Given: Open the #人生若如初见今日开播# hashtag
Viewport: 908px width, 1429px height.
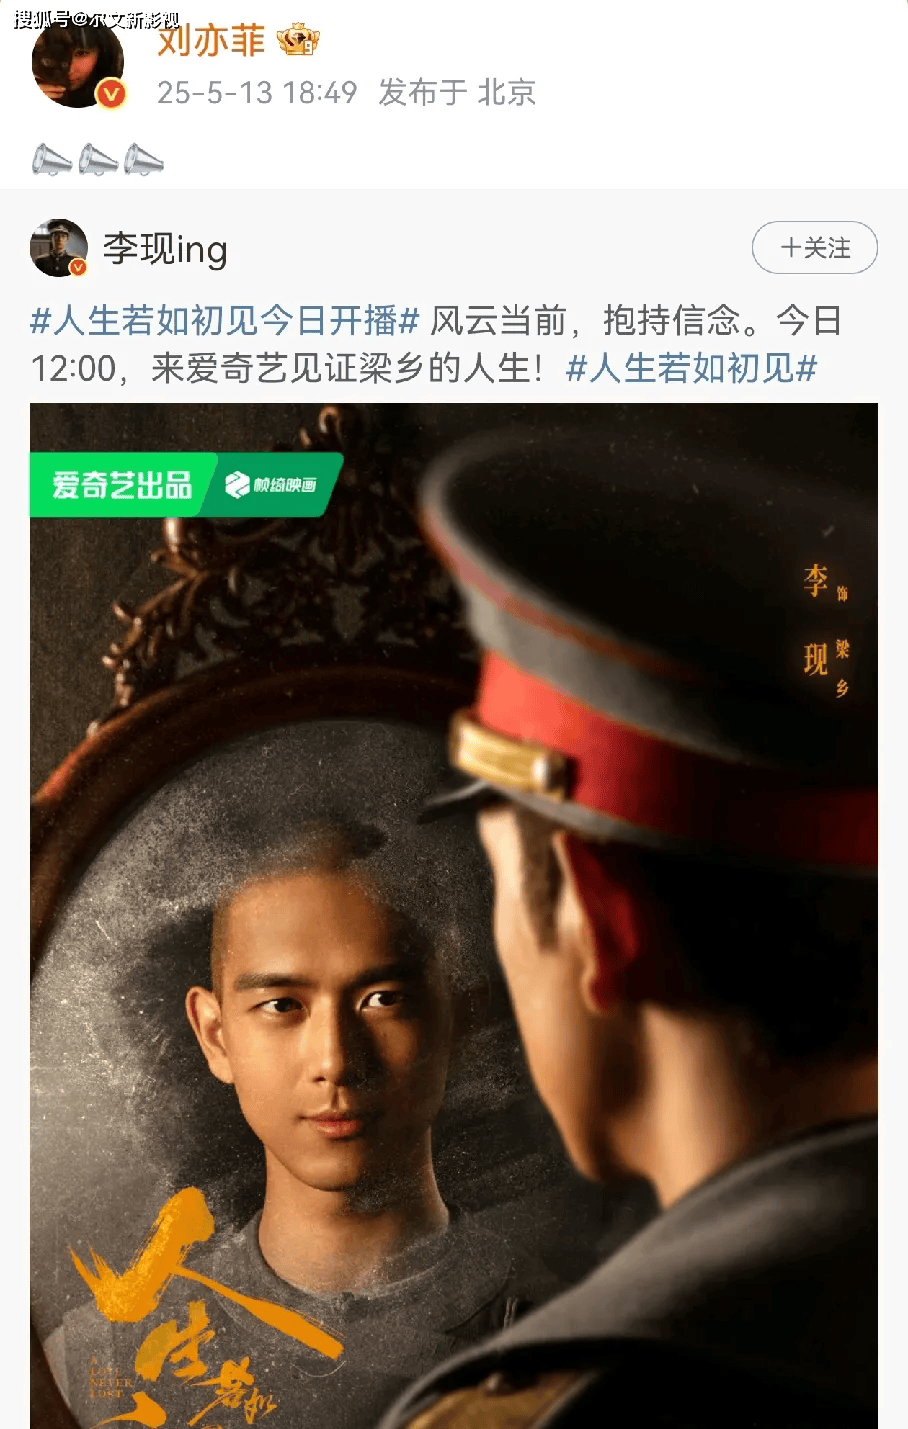Looking at the screenshot, I should pos(225,321).
